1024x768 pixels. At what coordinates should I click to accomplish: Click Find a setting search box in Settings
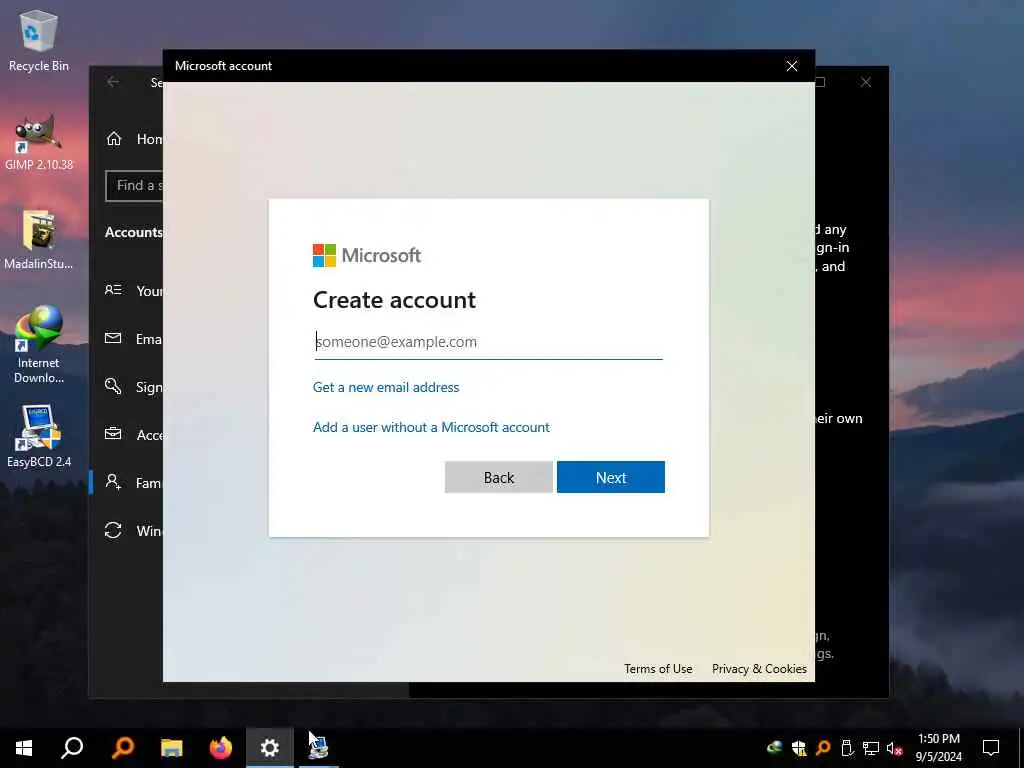point(134,185)
